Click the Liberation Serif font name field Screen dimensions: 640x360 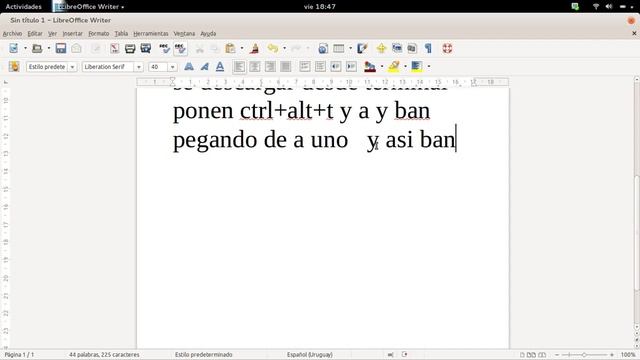(x=108, y=67)
